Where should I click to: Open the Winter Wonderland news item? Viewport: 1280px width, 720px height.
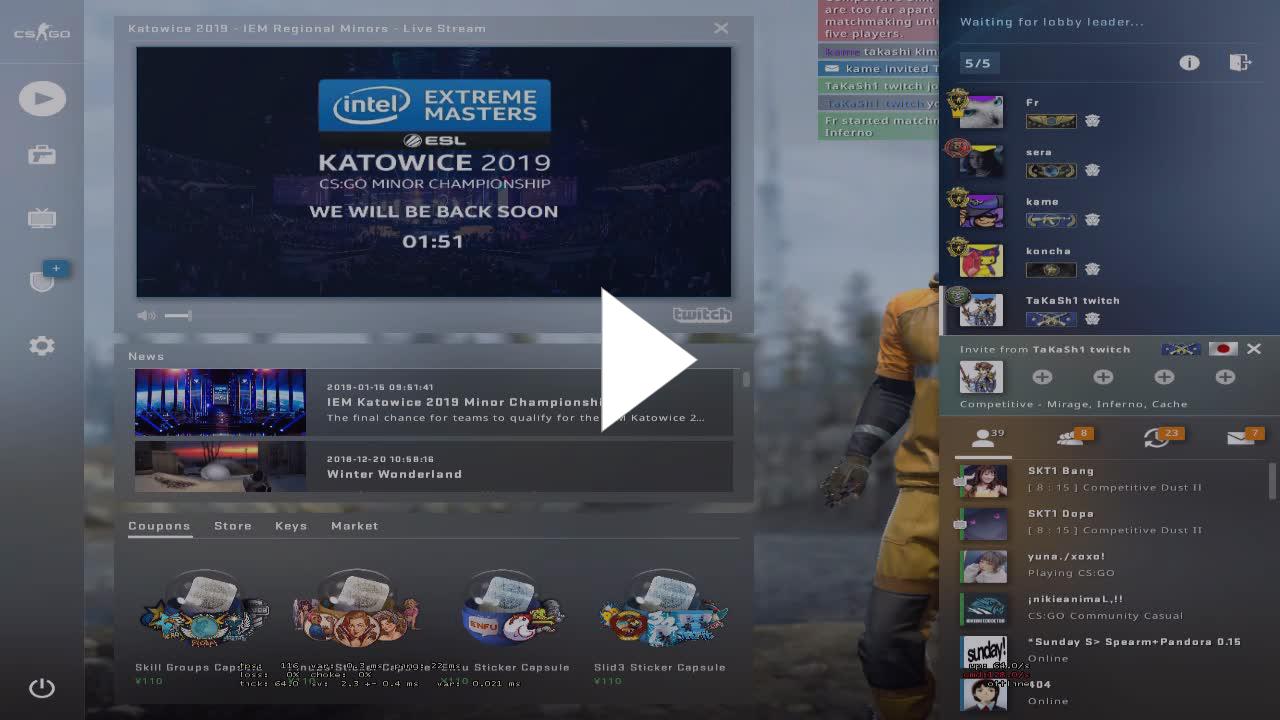click(434, 466)
